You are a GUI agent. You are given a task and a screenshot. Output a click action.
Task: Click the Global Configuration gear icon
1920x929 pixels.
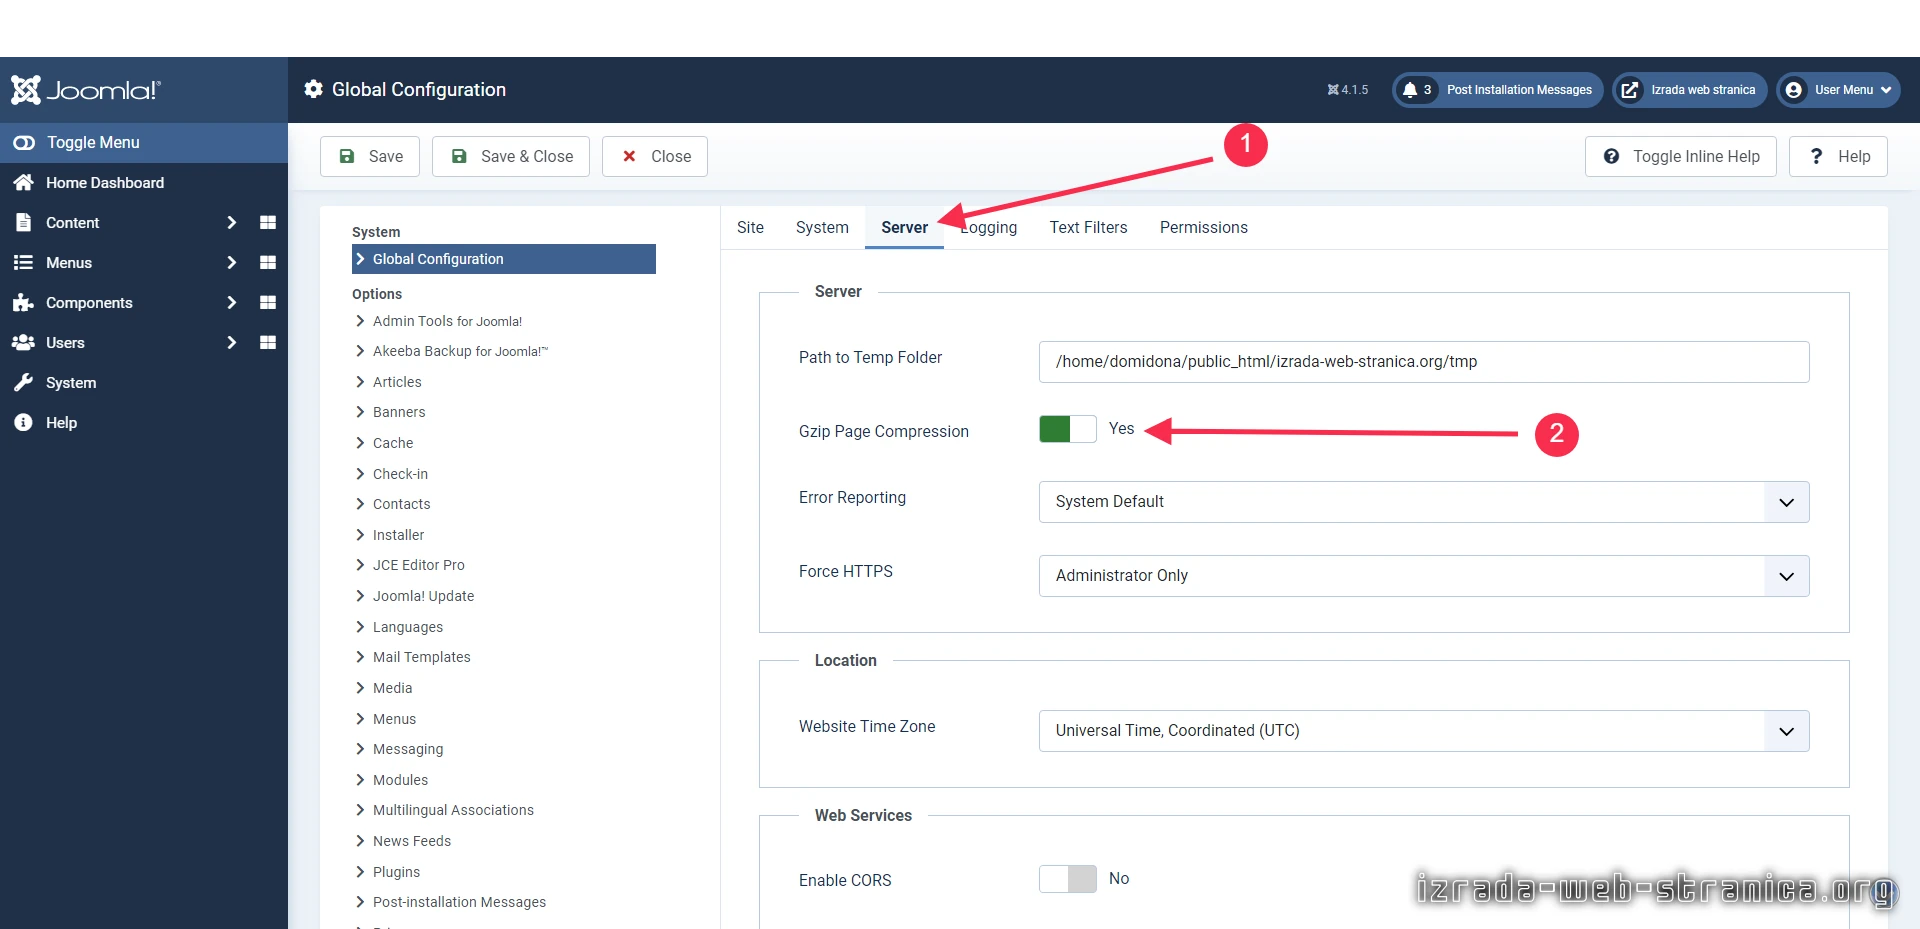coord(314,89)
